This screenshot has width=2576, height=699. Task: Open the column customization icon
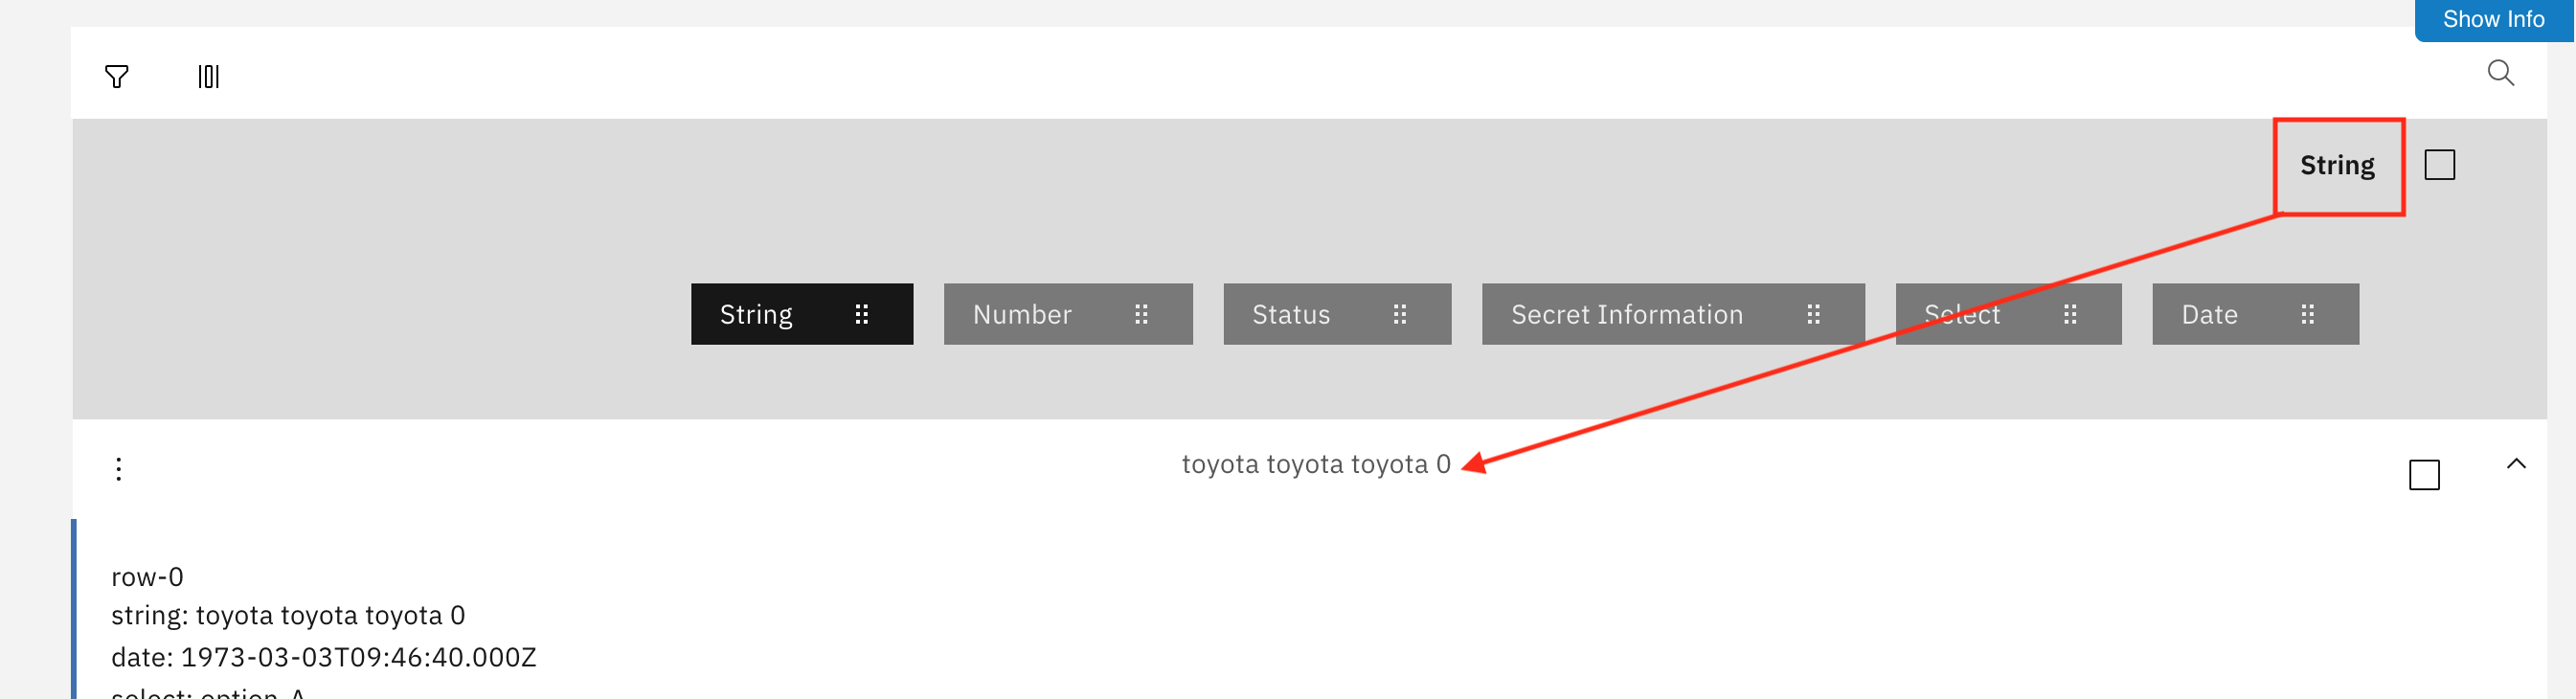[208, 77]
